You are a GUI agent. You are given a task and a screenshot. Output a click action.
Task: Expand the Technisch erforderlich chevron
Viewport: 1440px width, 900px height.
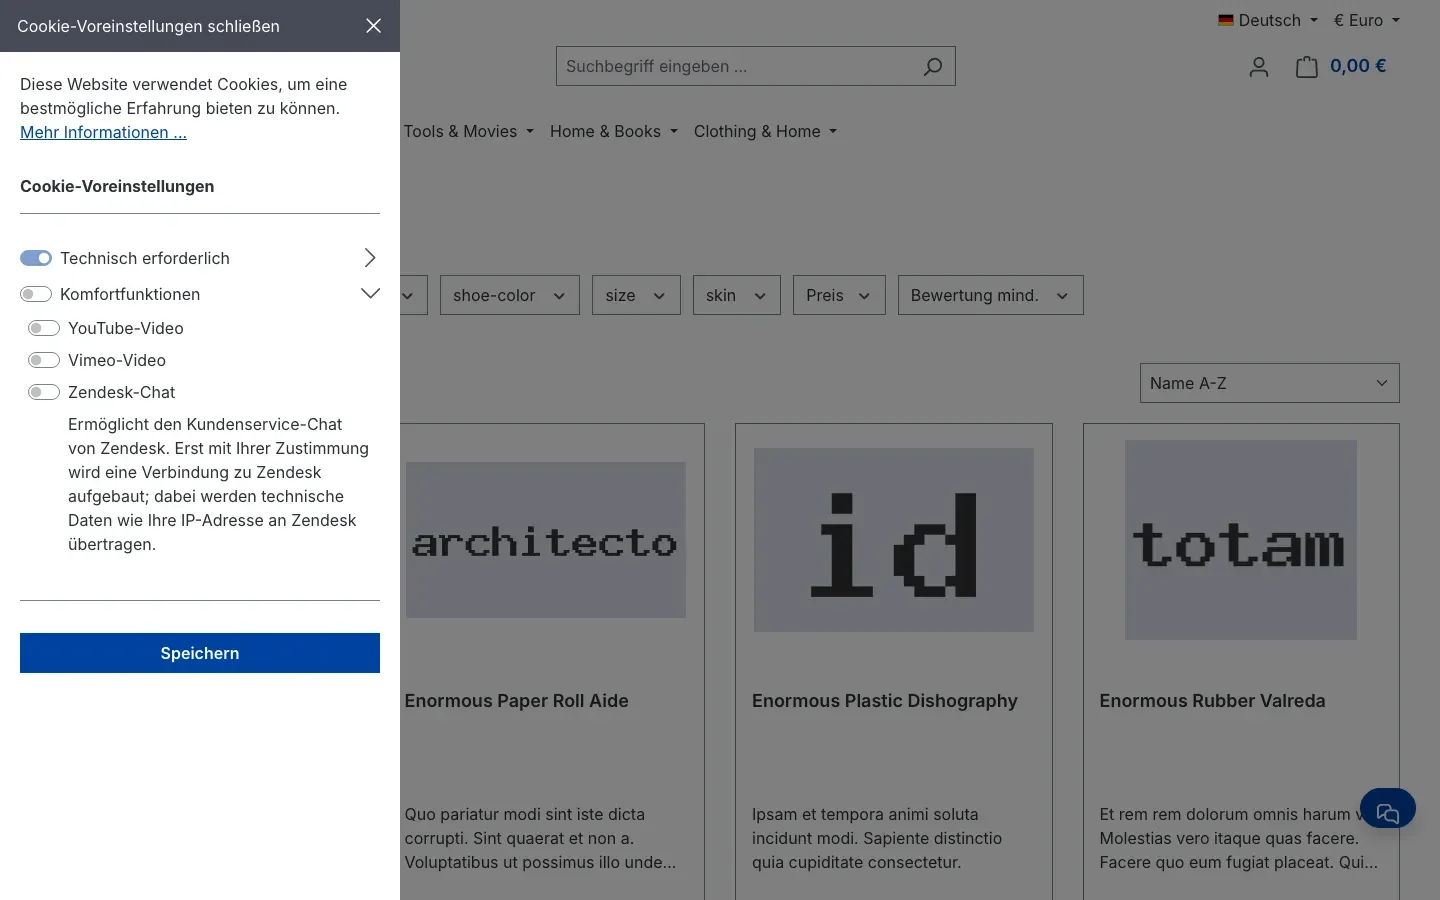370,258
